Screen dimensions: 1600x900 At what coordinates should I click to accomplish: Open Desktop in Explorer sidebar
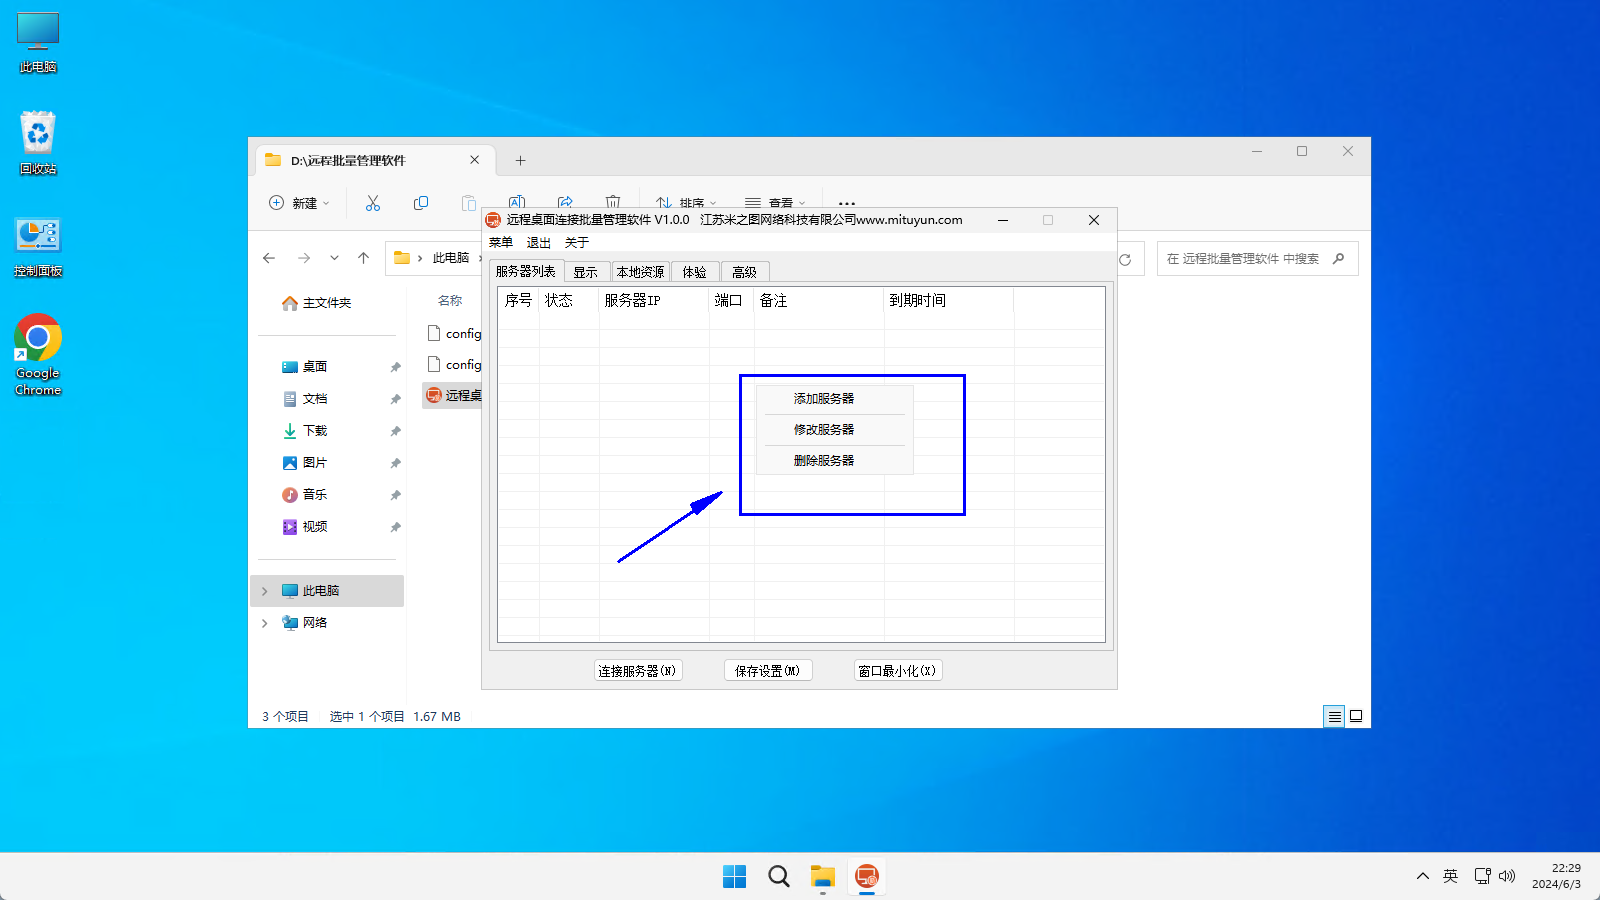click(x=305, y=367)
